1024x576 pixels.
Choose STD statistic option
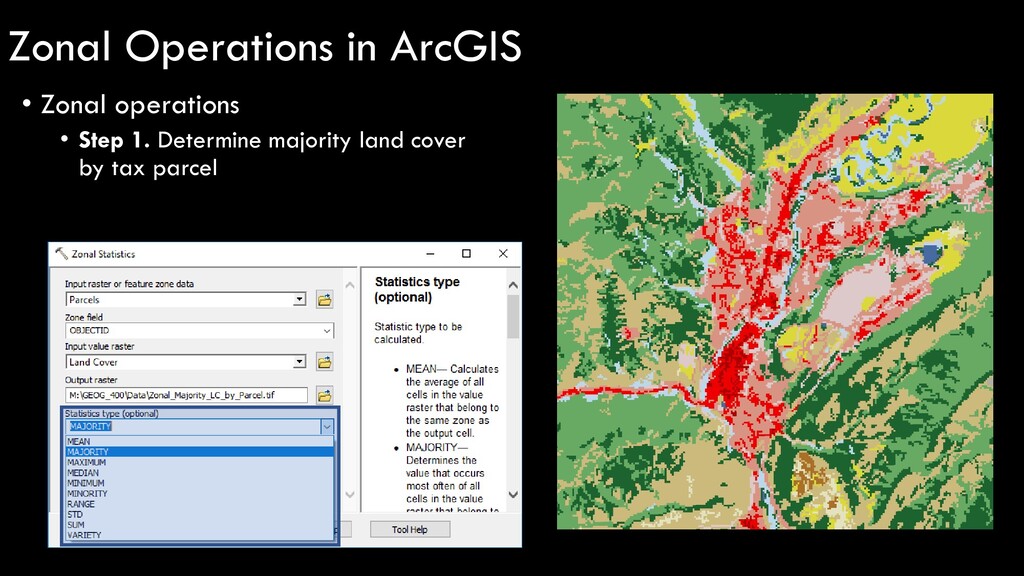pyautogui.click(x=199, y=515)
